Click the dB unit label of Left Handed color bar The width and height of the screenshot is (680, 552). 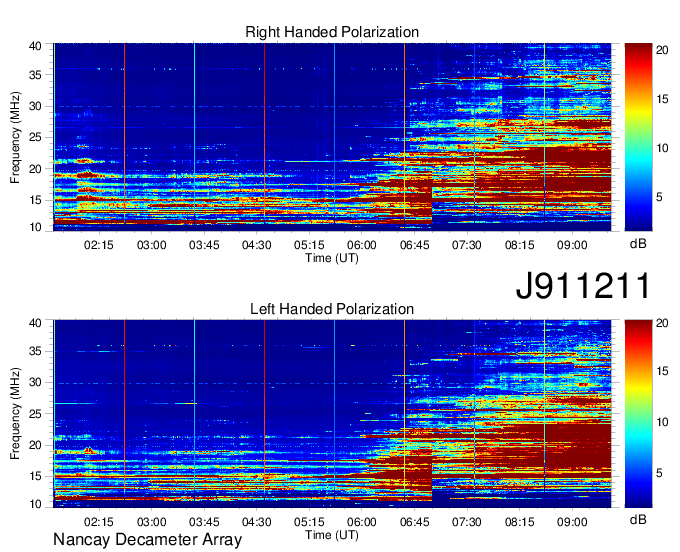[638, 519]
